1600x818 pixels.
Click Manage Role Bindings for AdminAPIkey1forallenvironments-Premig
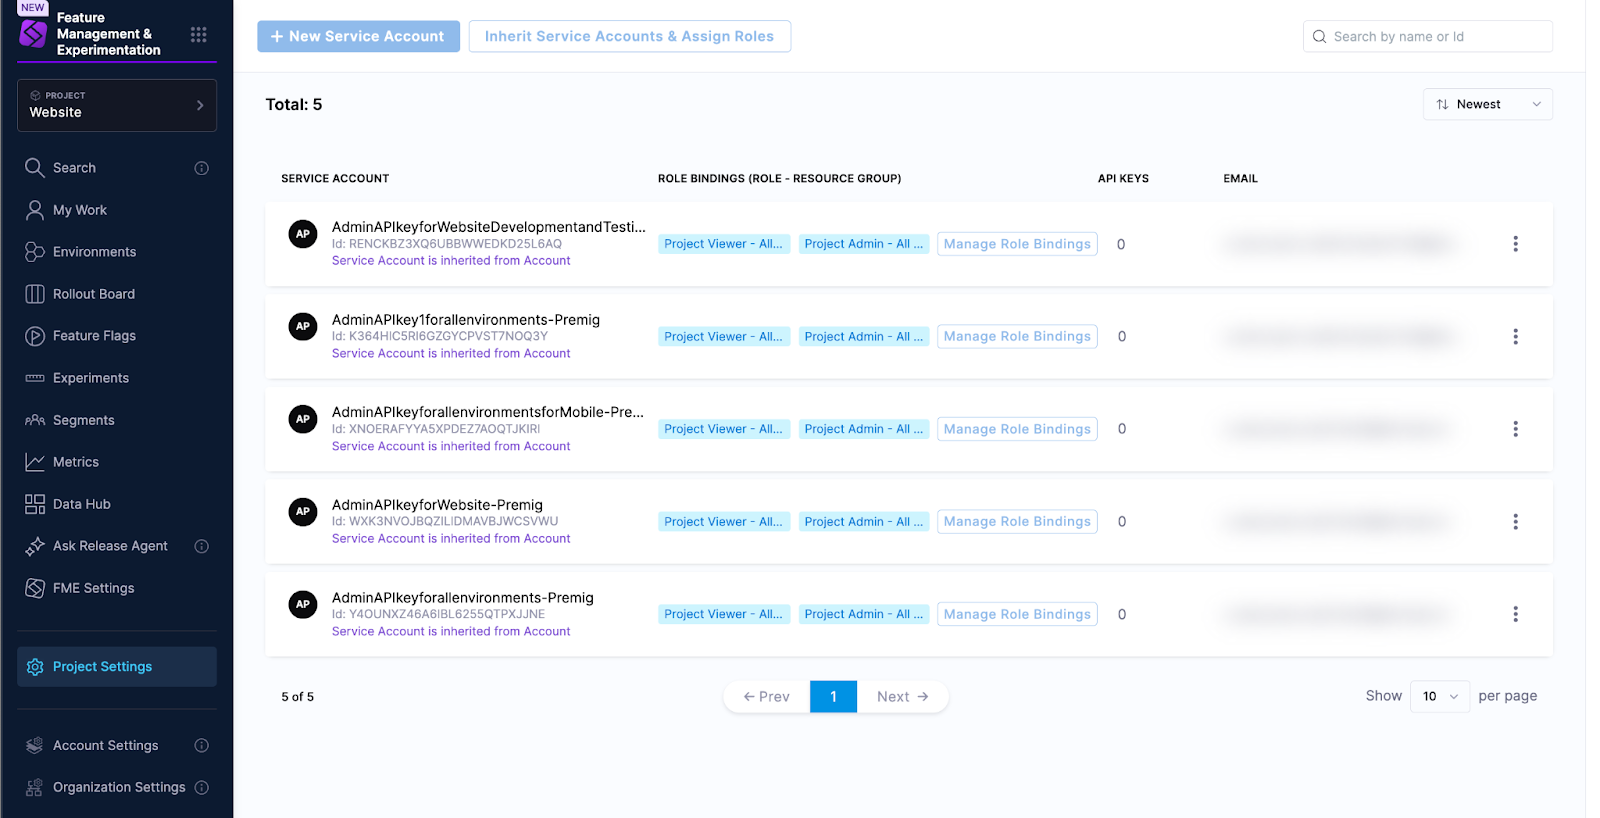(1017, 337)
